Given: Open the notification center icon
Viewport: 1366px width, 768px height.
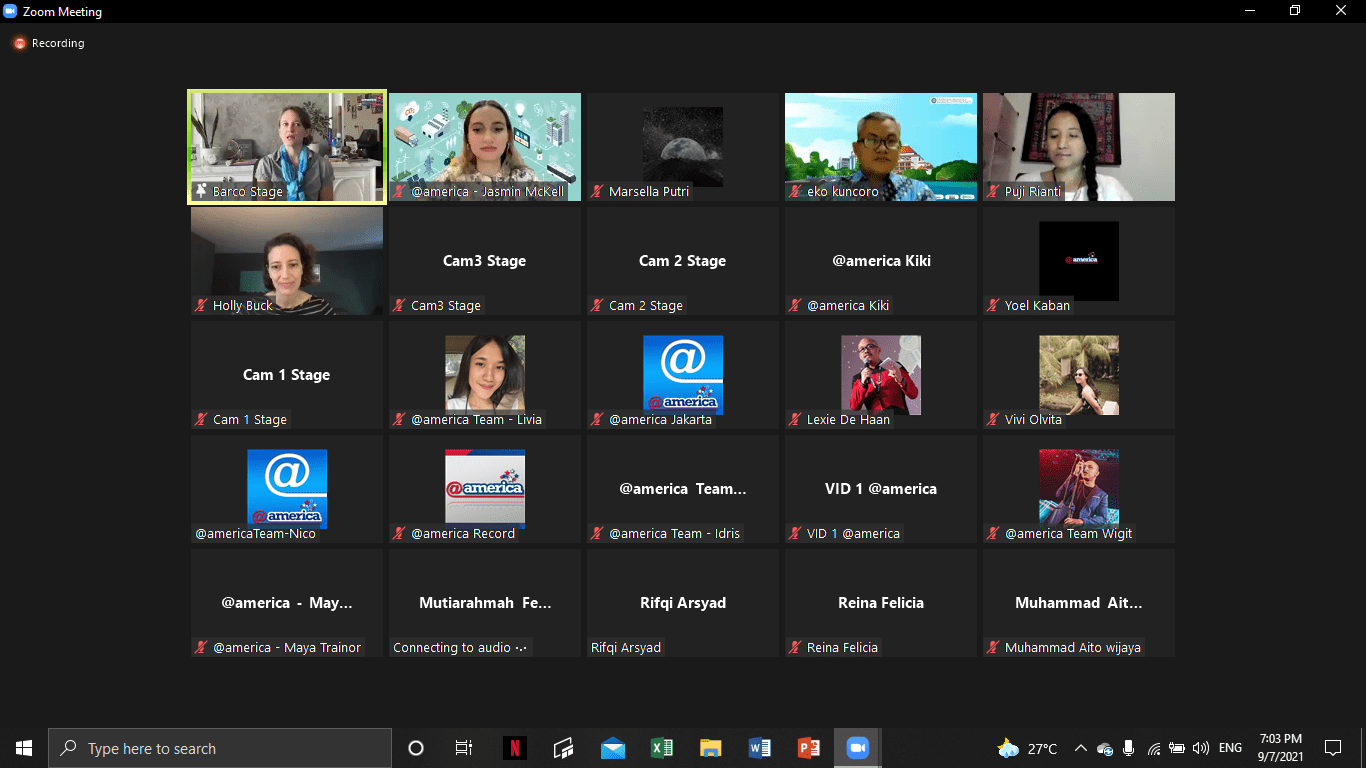Looking at the screenshot, I should click(1333, 748).
